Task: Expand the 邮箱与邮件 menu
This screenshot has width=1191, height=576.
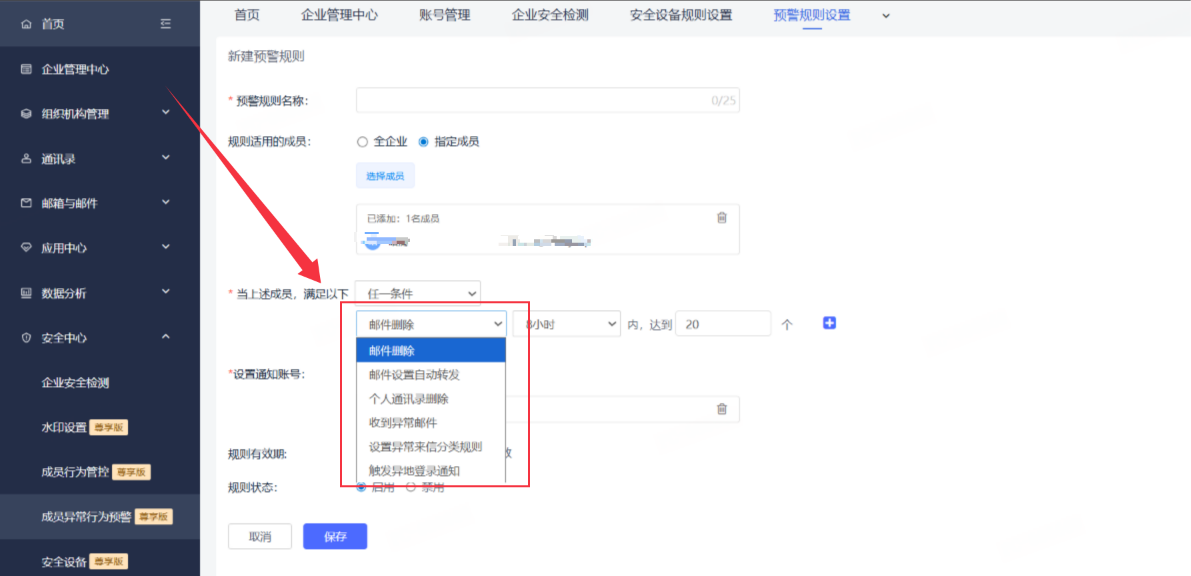Action: pos(166,203)
